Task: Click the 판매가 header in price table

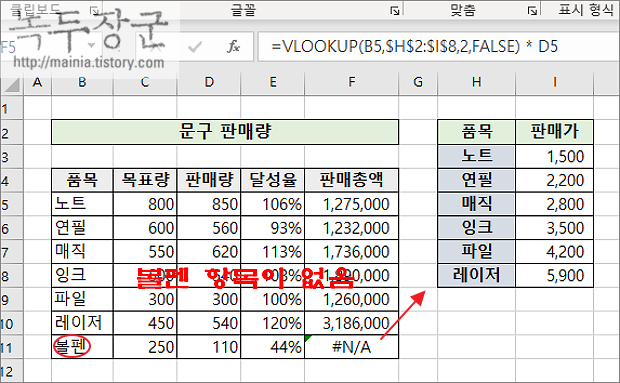Action: [555, 132]
